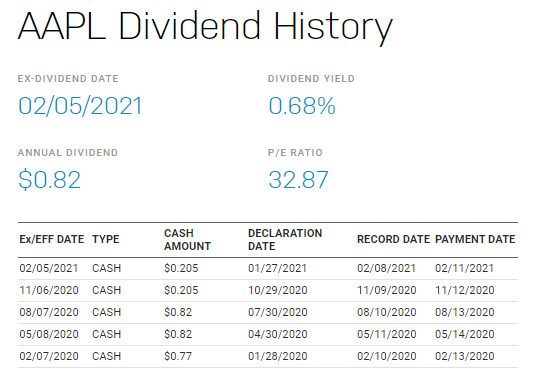Select ex date 08/07/2020
Screen dimensions: 547x369
[49, 312]
